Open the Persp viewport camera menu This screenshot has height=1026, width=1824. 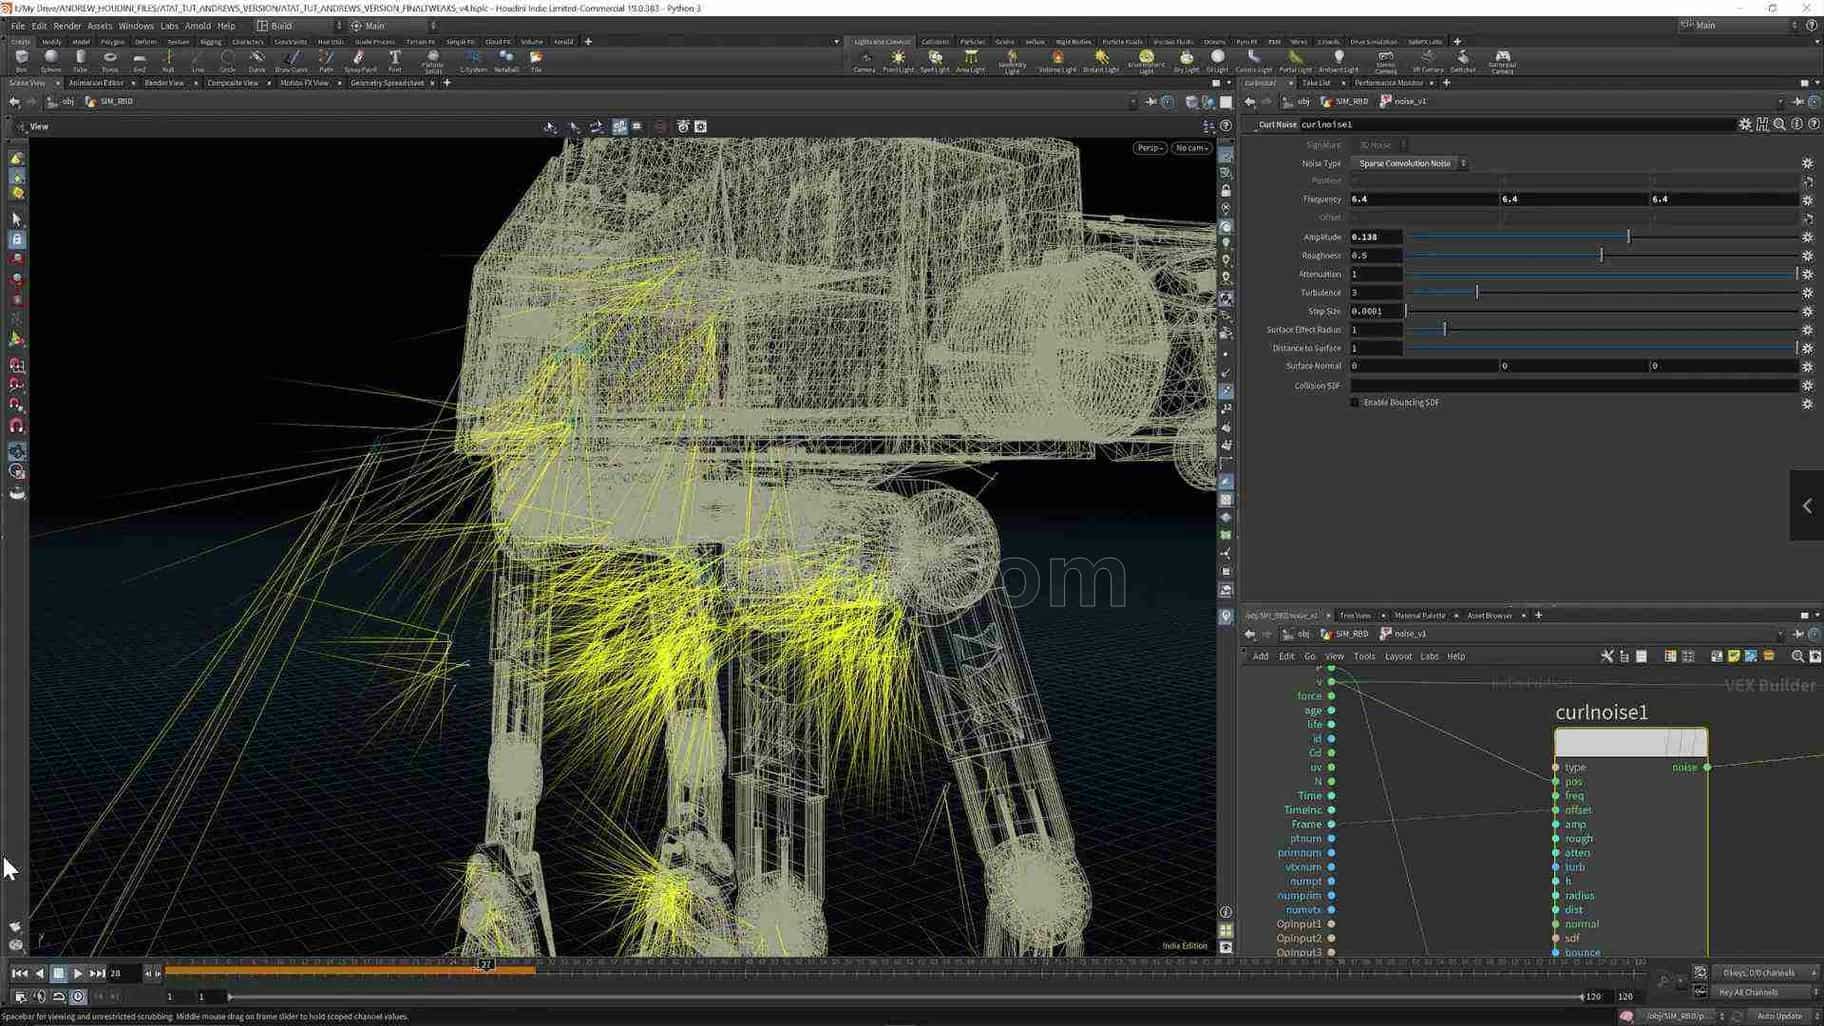[x=1149, y=148]
